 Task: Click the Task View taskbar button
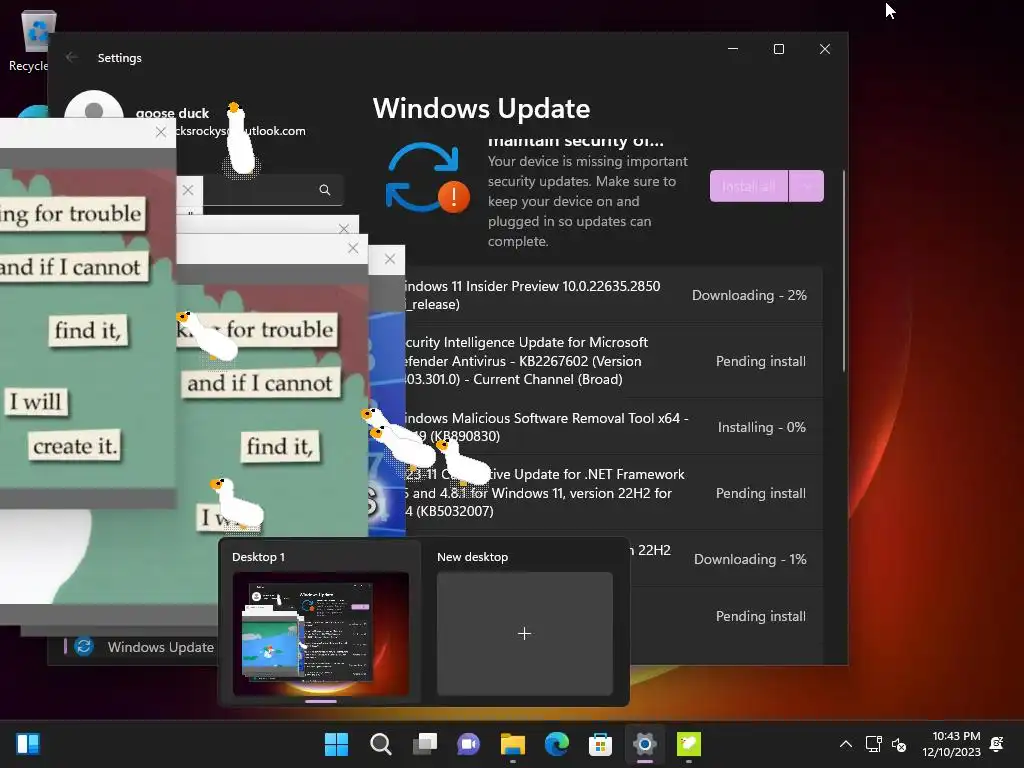pos(425,744)
